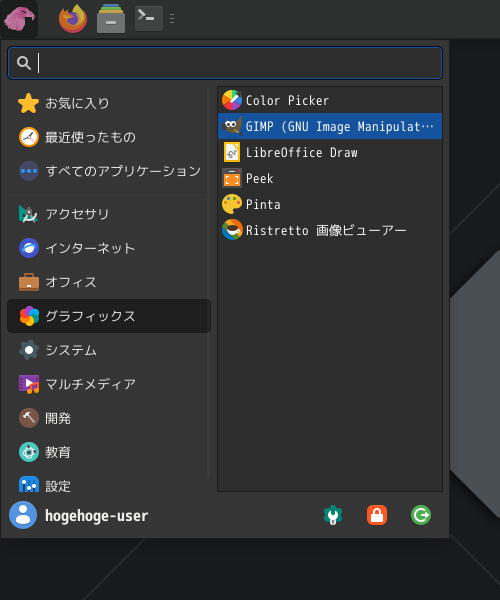Launch the terminal from the panel

click(x=149, y=18)
